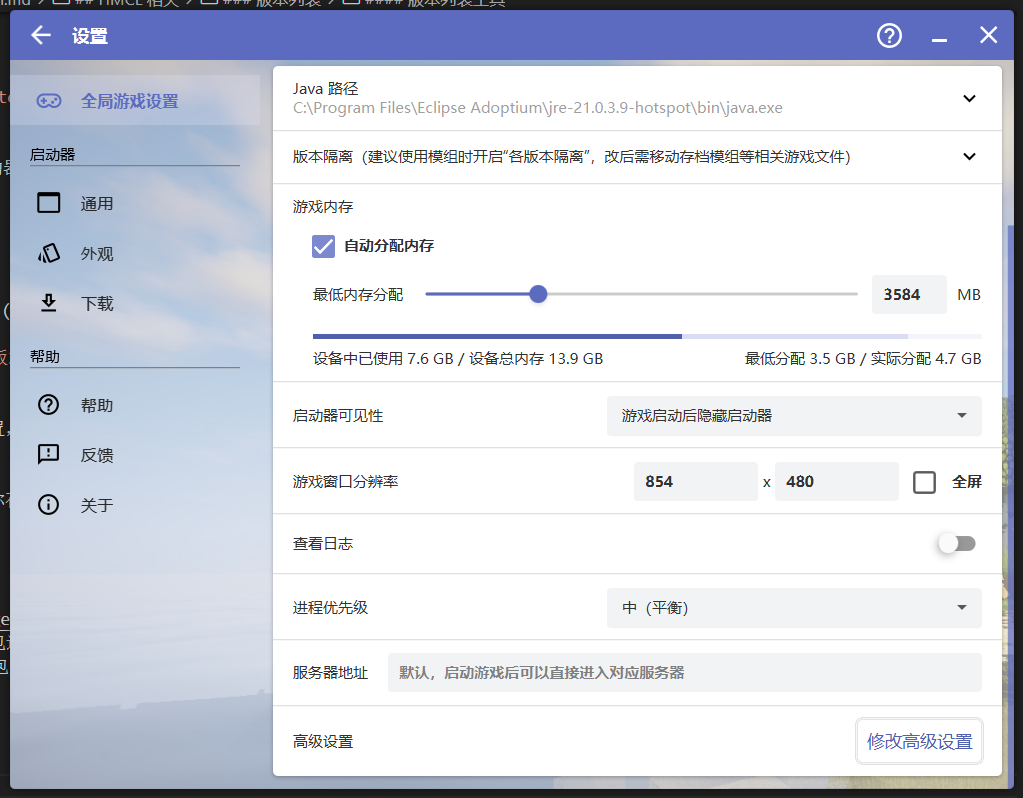The image size is (1023, 798).
Task: Click the info icon beside 关于
Action: pos(48,505)
